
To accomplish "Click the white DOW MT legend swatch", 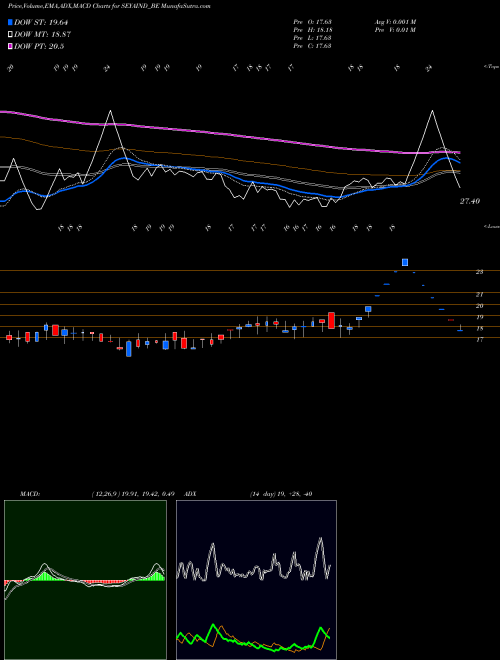I will (x=10, y=35).
